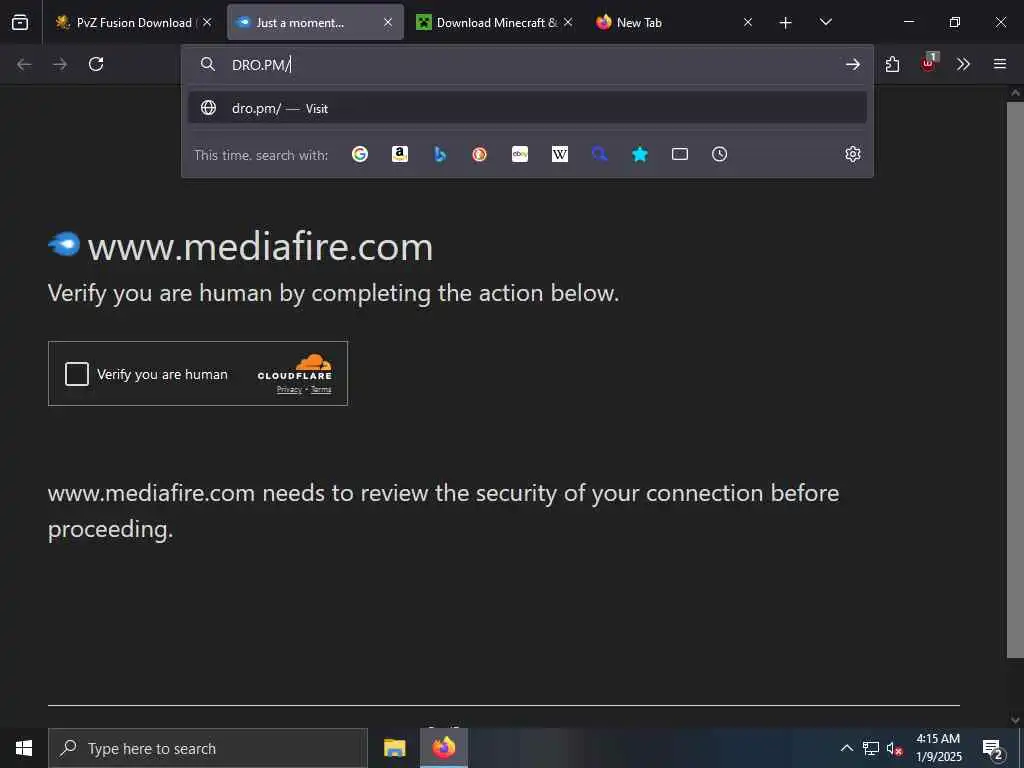Switch to the Just a moment tab
The image size is (1024, 768).
coord(315,22)
